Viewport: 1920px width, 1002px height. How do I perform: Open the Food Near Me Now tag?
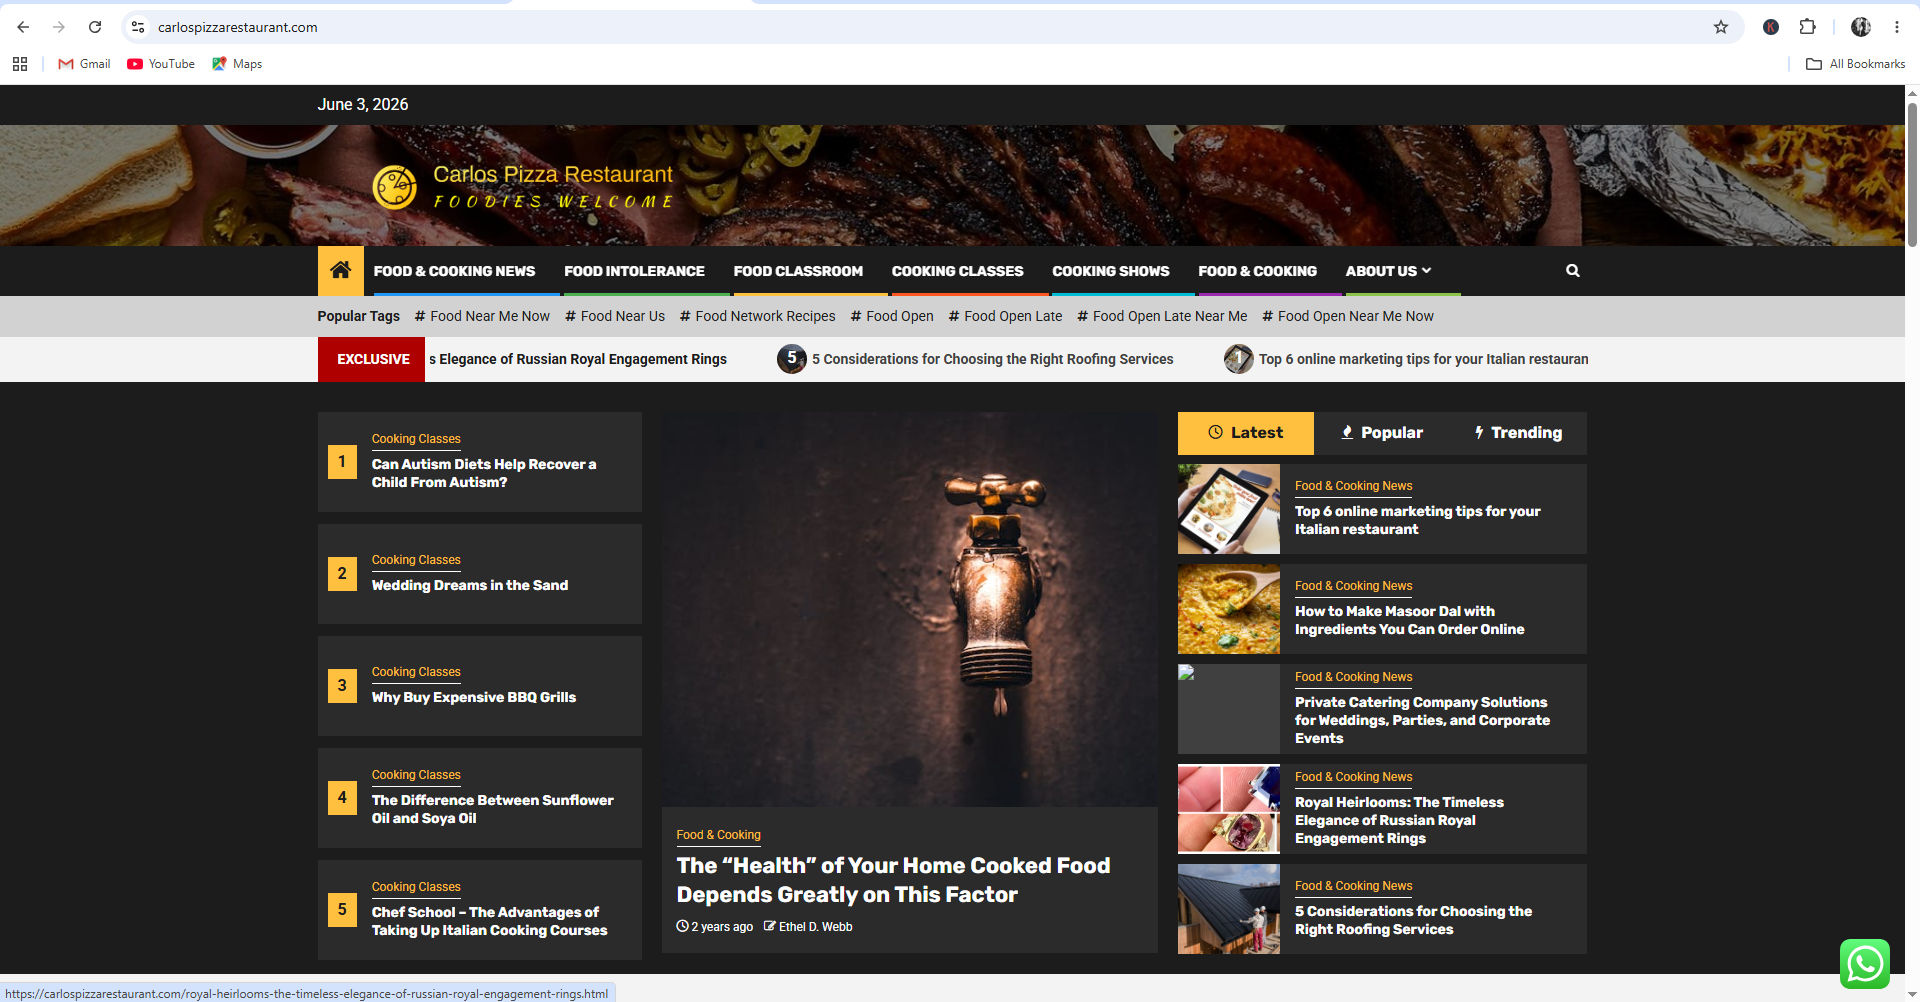point(482,316)
